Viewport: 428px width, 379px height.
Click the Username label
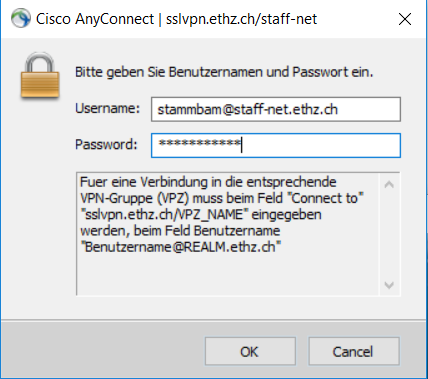click(x=107, y=108)
